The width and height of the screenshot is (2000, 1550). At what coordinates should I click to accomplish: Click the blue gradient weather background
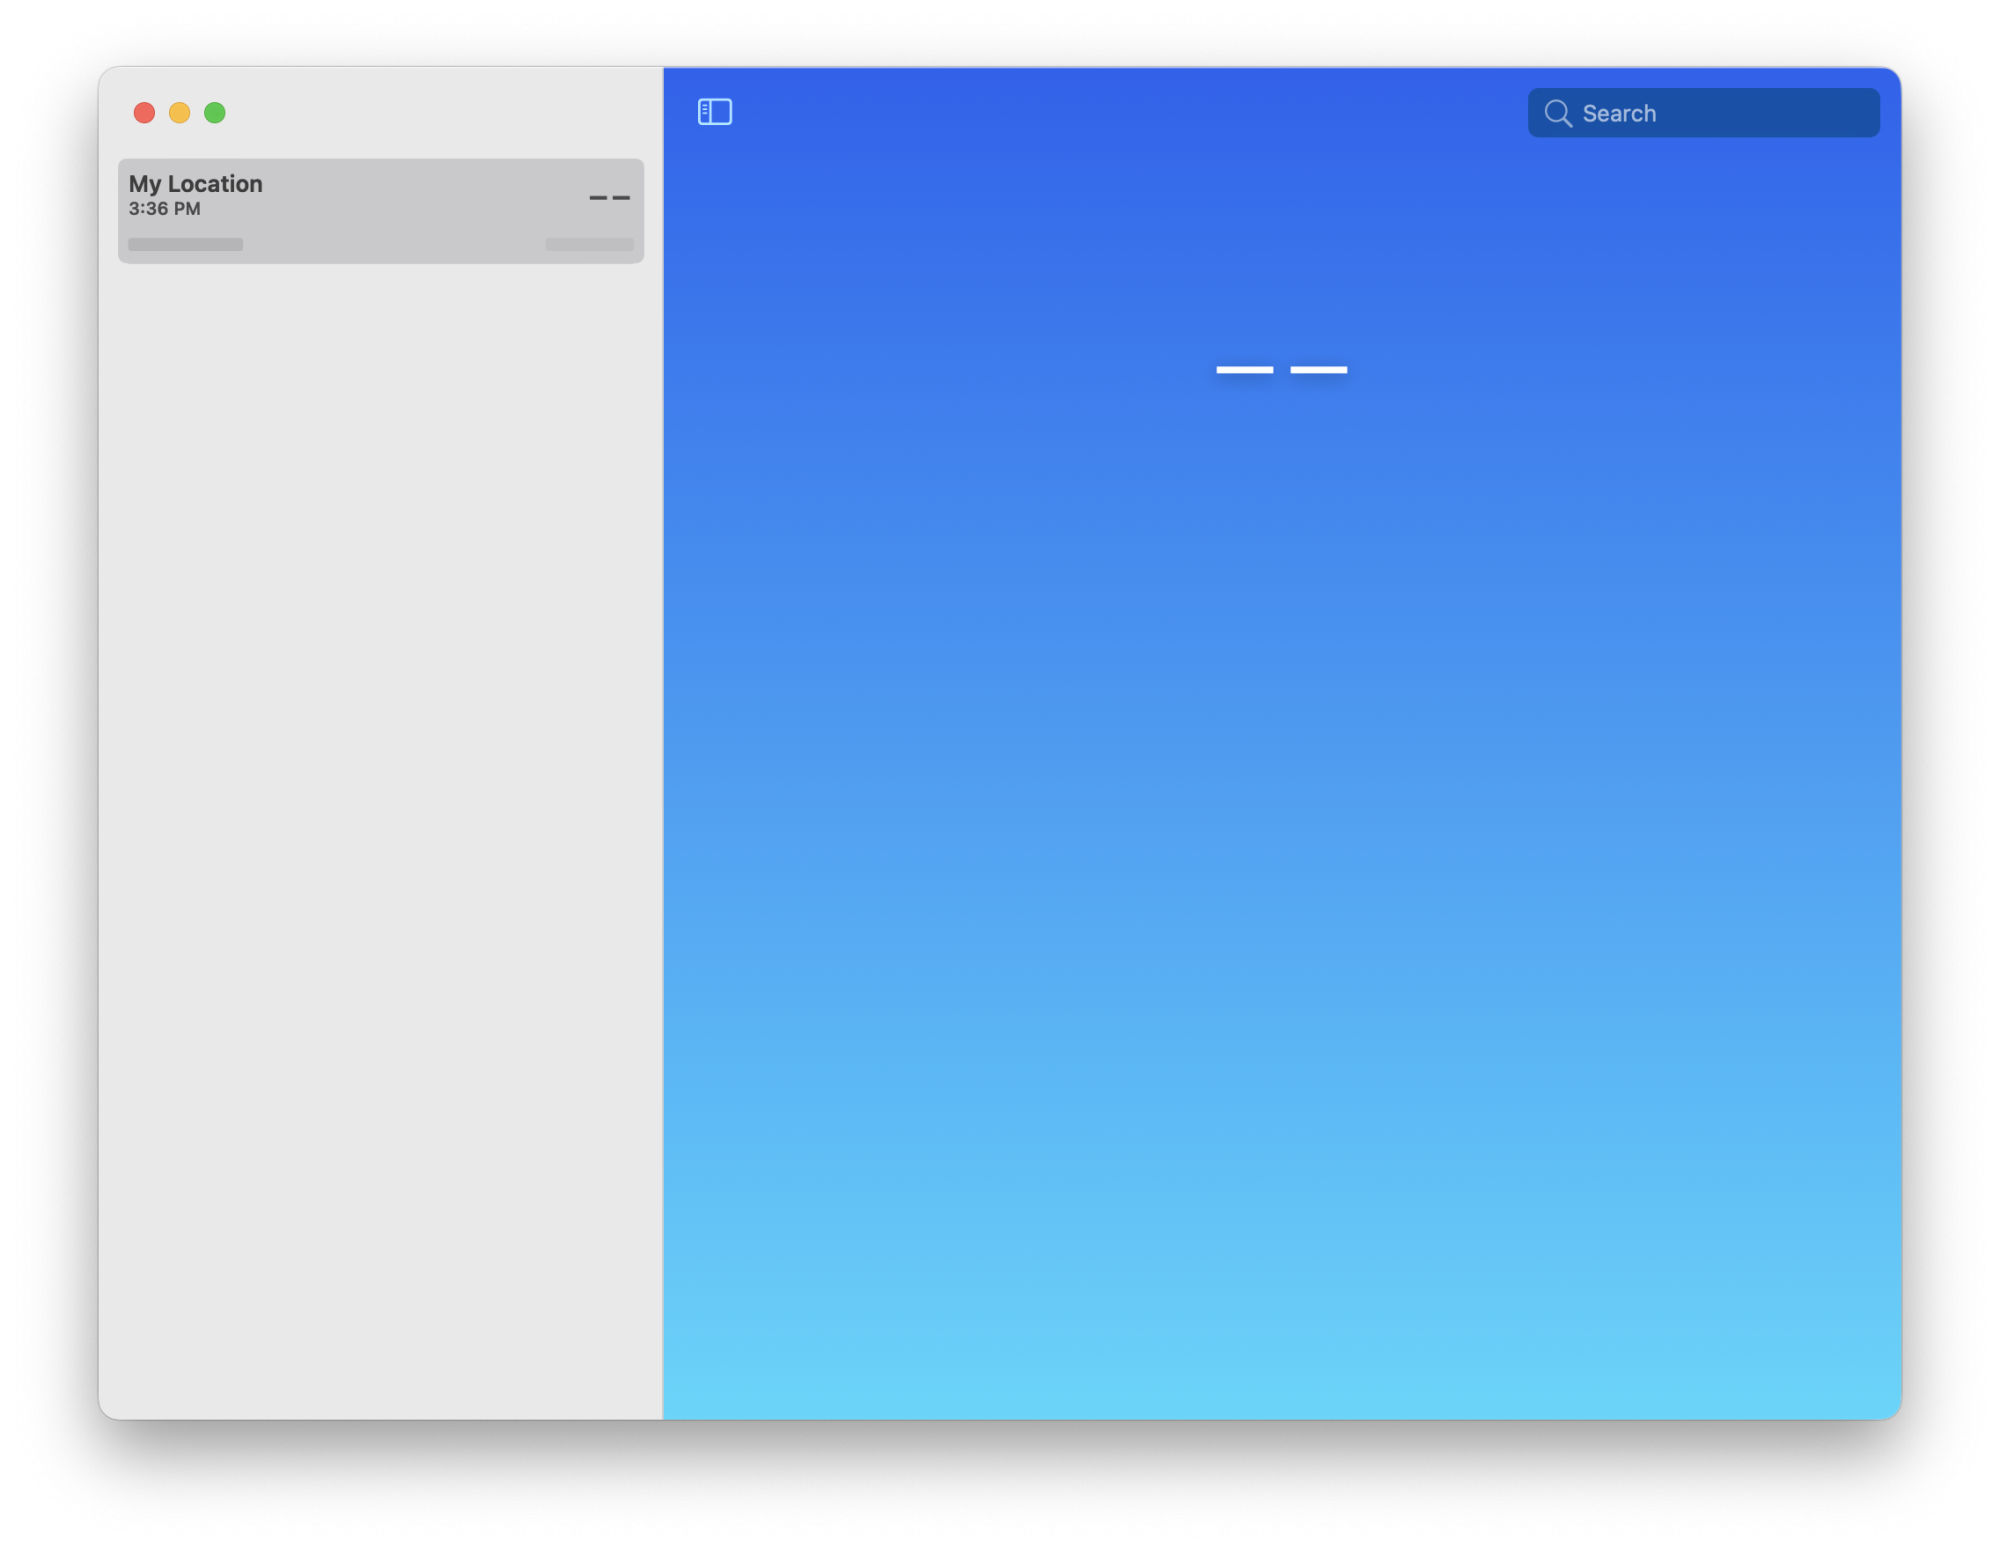[1280, 900]
